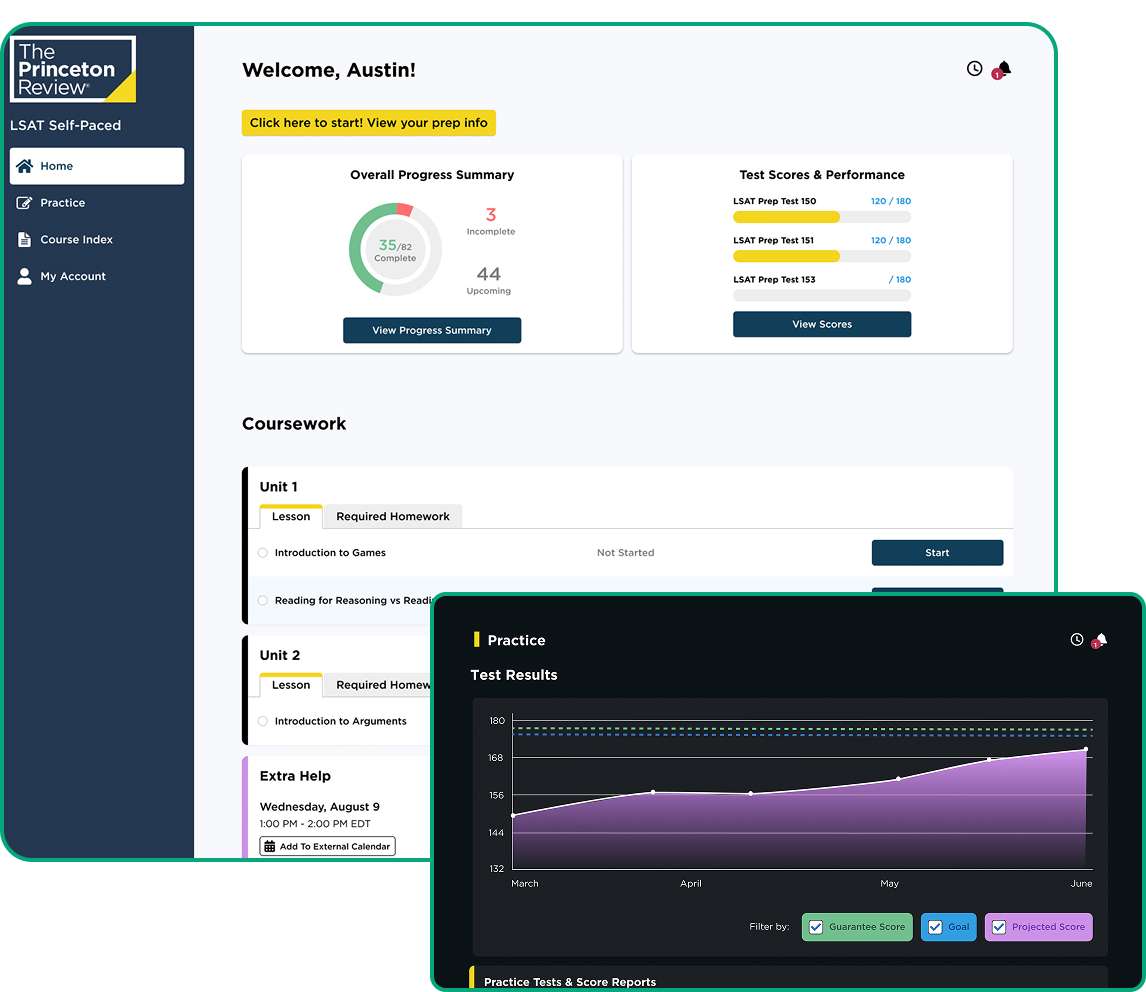Click the Practice pencil icon in sidebar
Image resolution: width=1146 pixels, height=992 pixels.
tap(25, 203)
